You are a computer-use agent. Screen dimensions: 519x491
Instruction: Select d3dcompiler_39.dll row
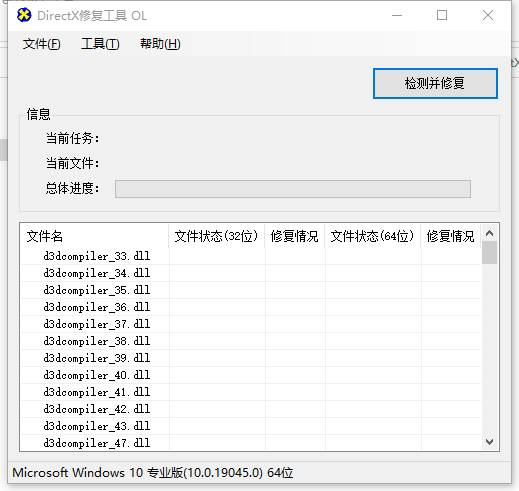(251, 358)
